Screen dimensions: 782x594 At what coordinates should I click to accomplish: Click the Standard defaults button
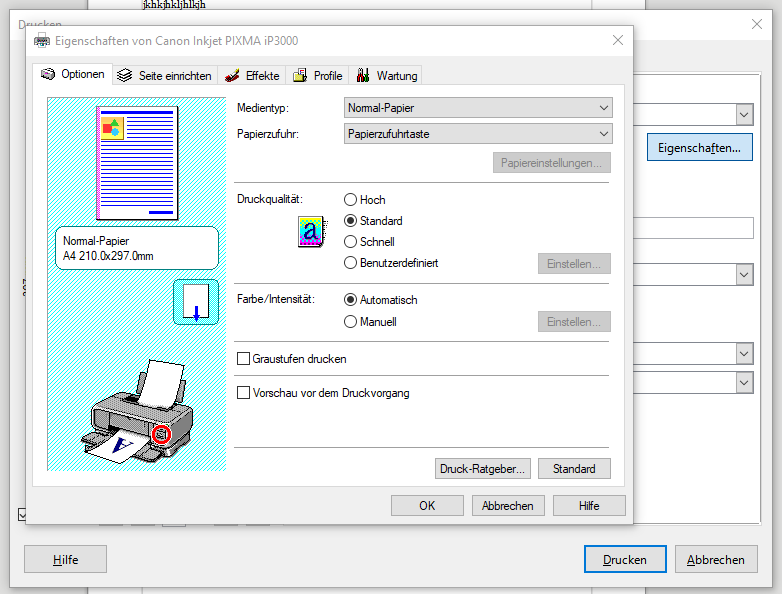(574, 469)
